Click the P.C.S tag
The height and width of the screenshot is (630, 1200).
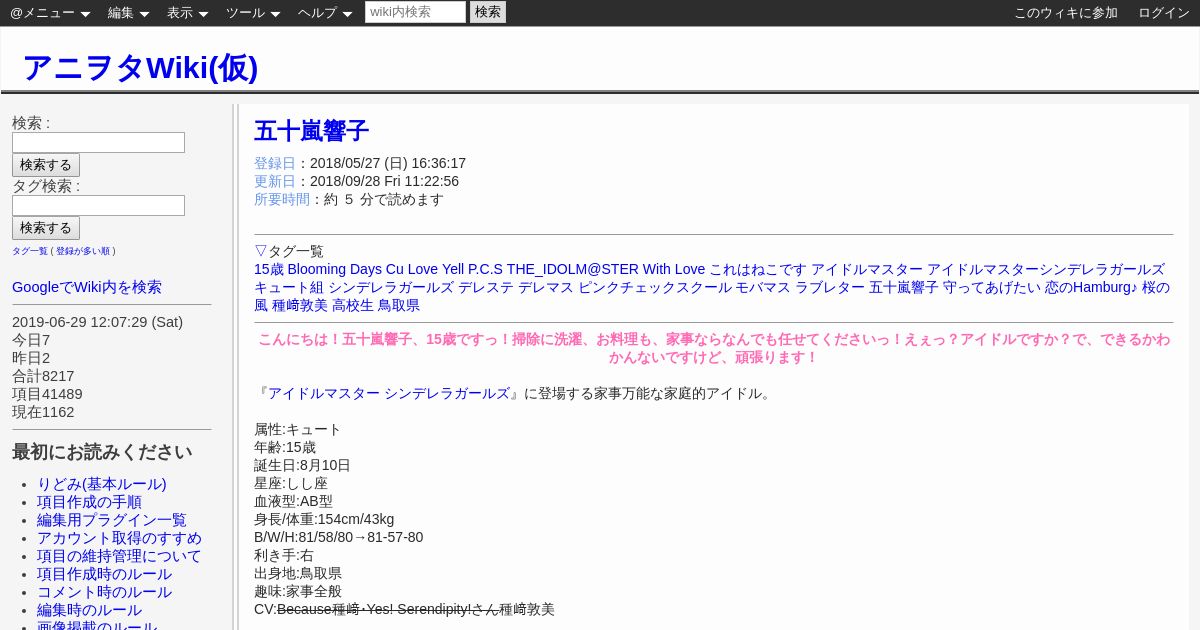[486, 269]
